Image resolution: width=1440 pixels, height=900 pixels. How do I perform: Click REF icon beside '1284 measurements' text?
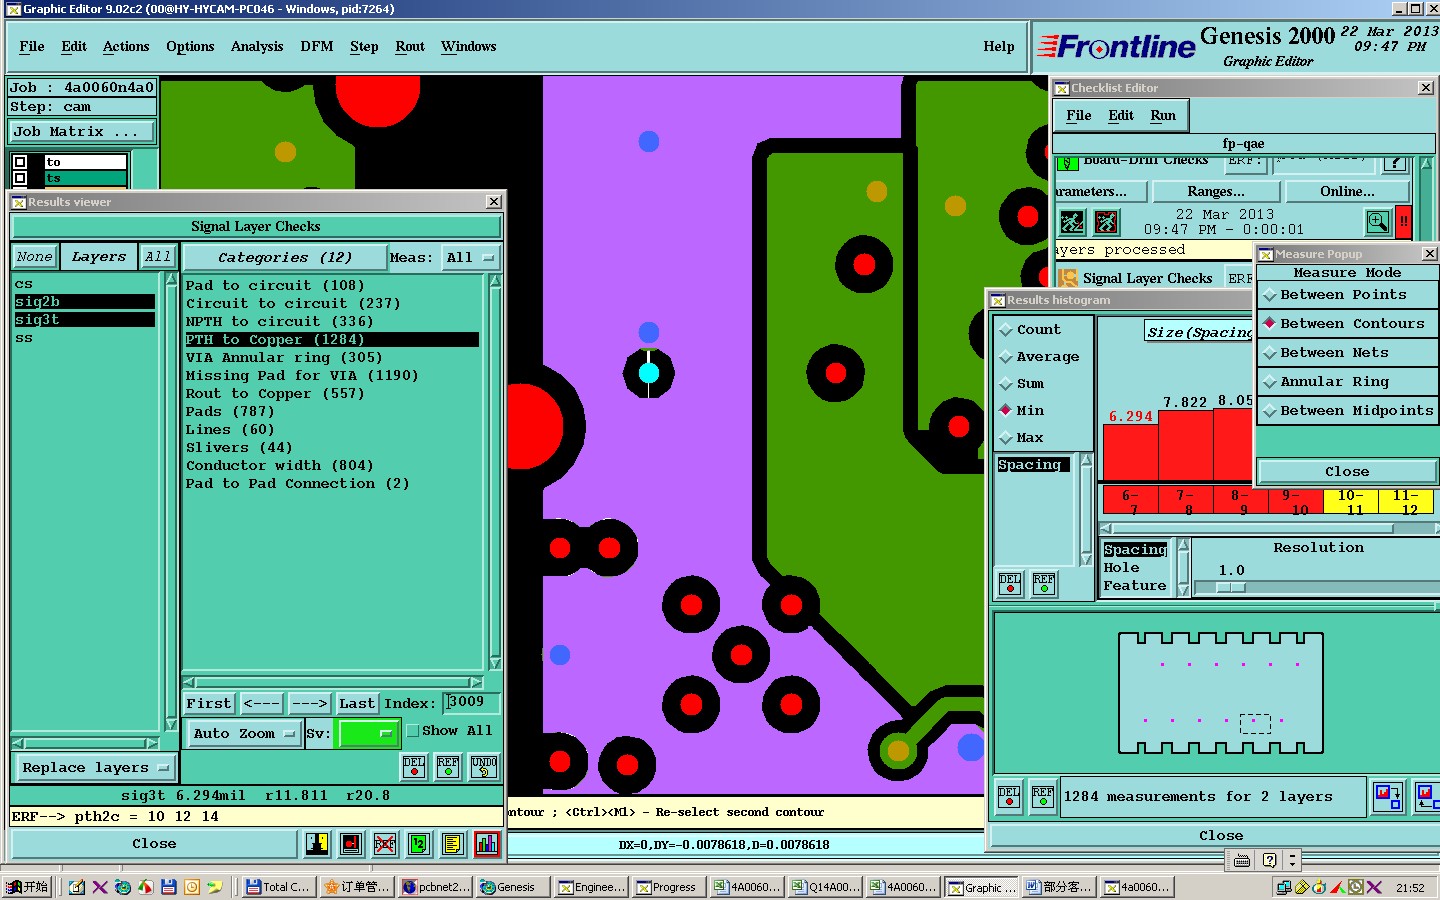[x=1043, y=796]
